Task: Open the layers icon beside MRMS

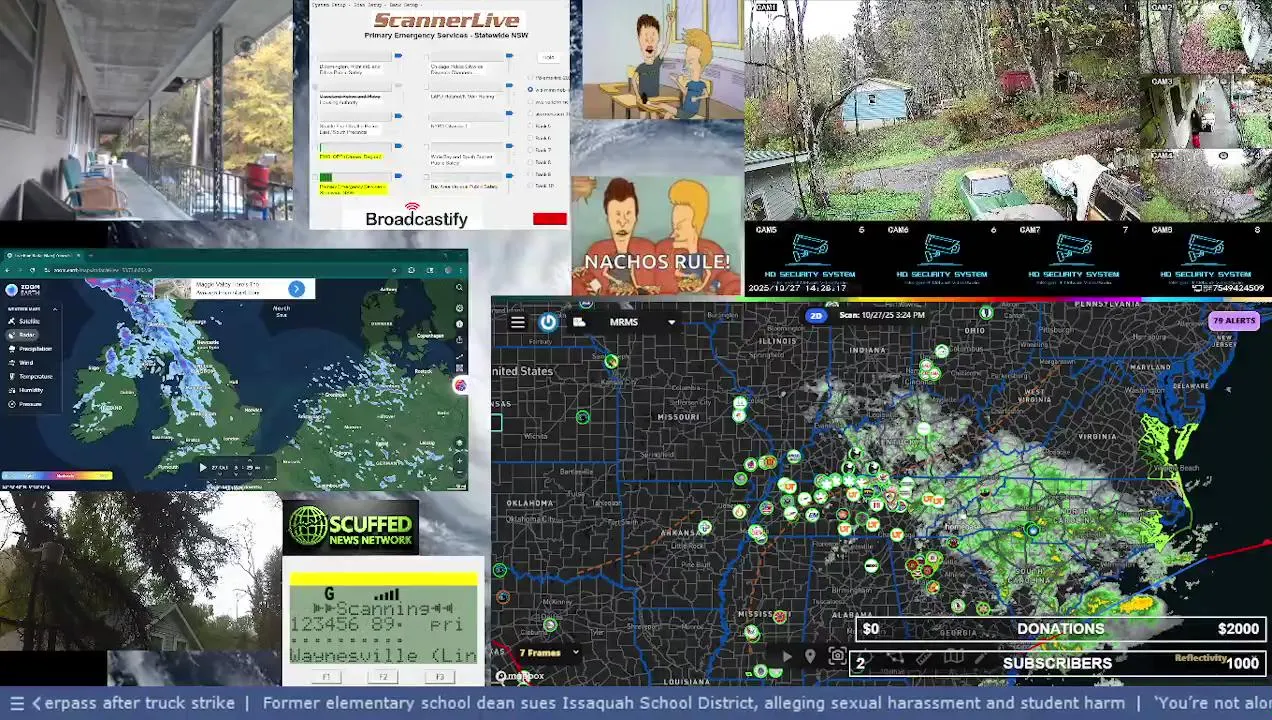Action: pyautogui.click(x=579, y=322)
